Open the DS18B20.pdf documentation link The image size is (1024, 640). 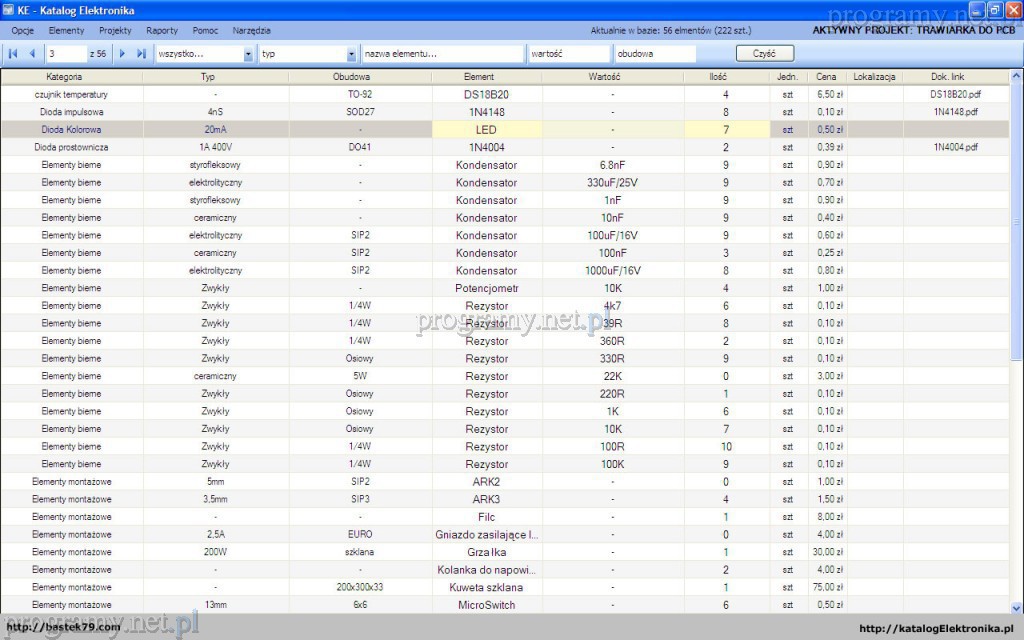click(x=955, y=94)
